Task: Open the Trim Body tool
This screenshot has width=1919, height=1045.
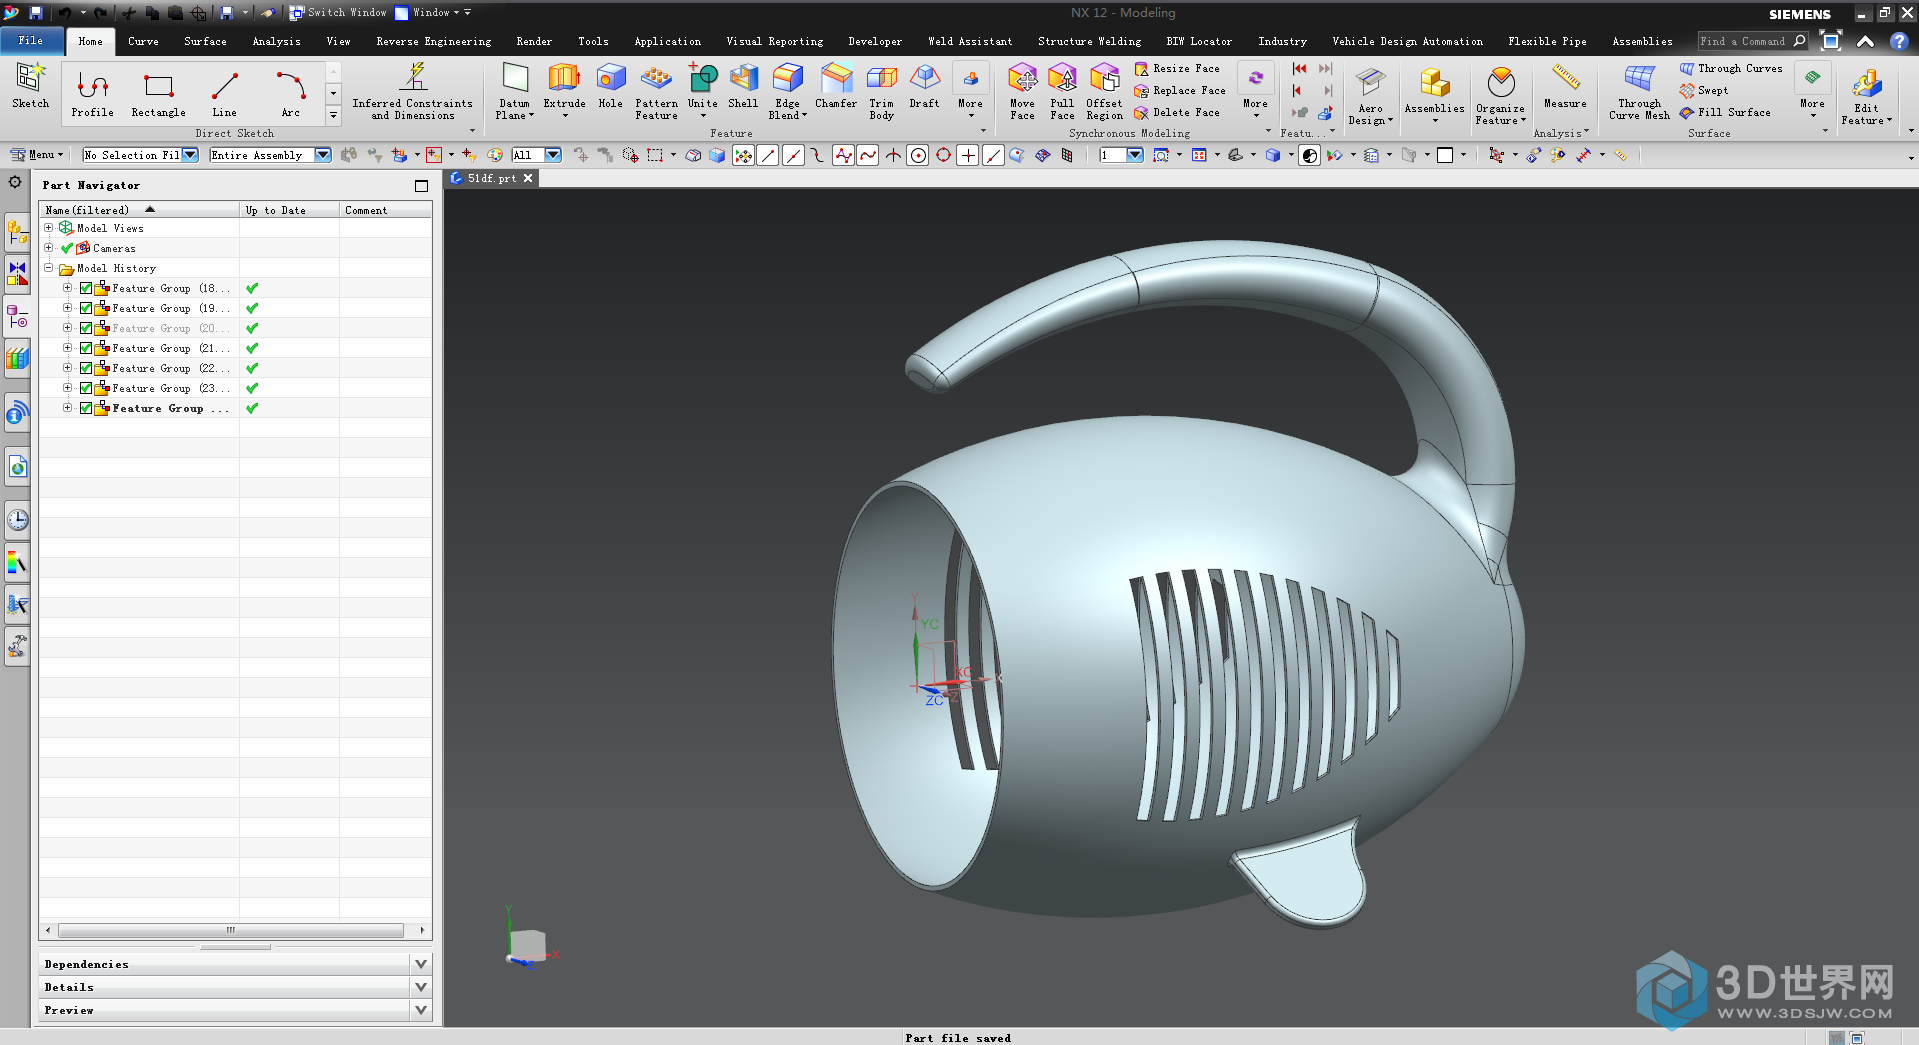Action: tap(882, 91)
